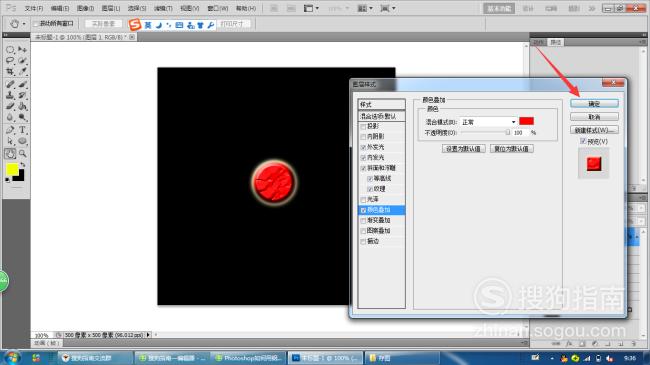Click the yellow foreground color swatch
Screen dimensions: 650x365
12,169
